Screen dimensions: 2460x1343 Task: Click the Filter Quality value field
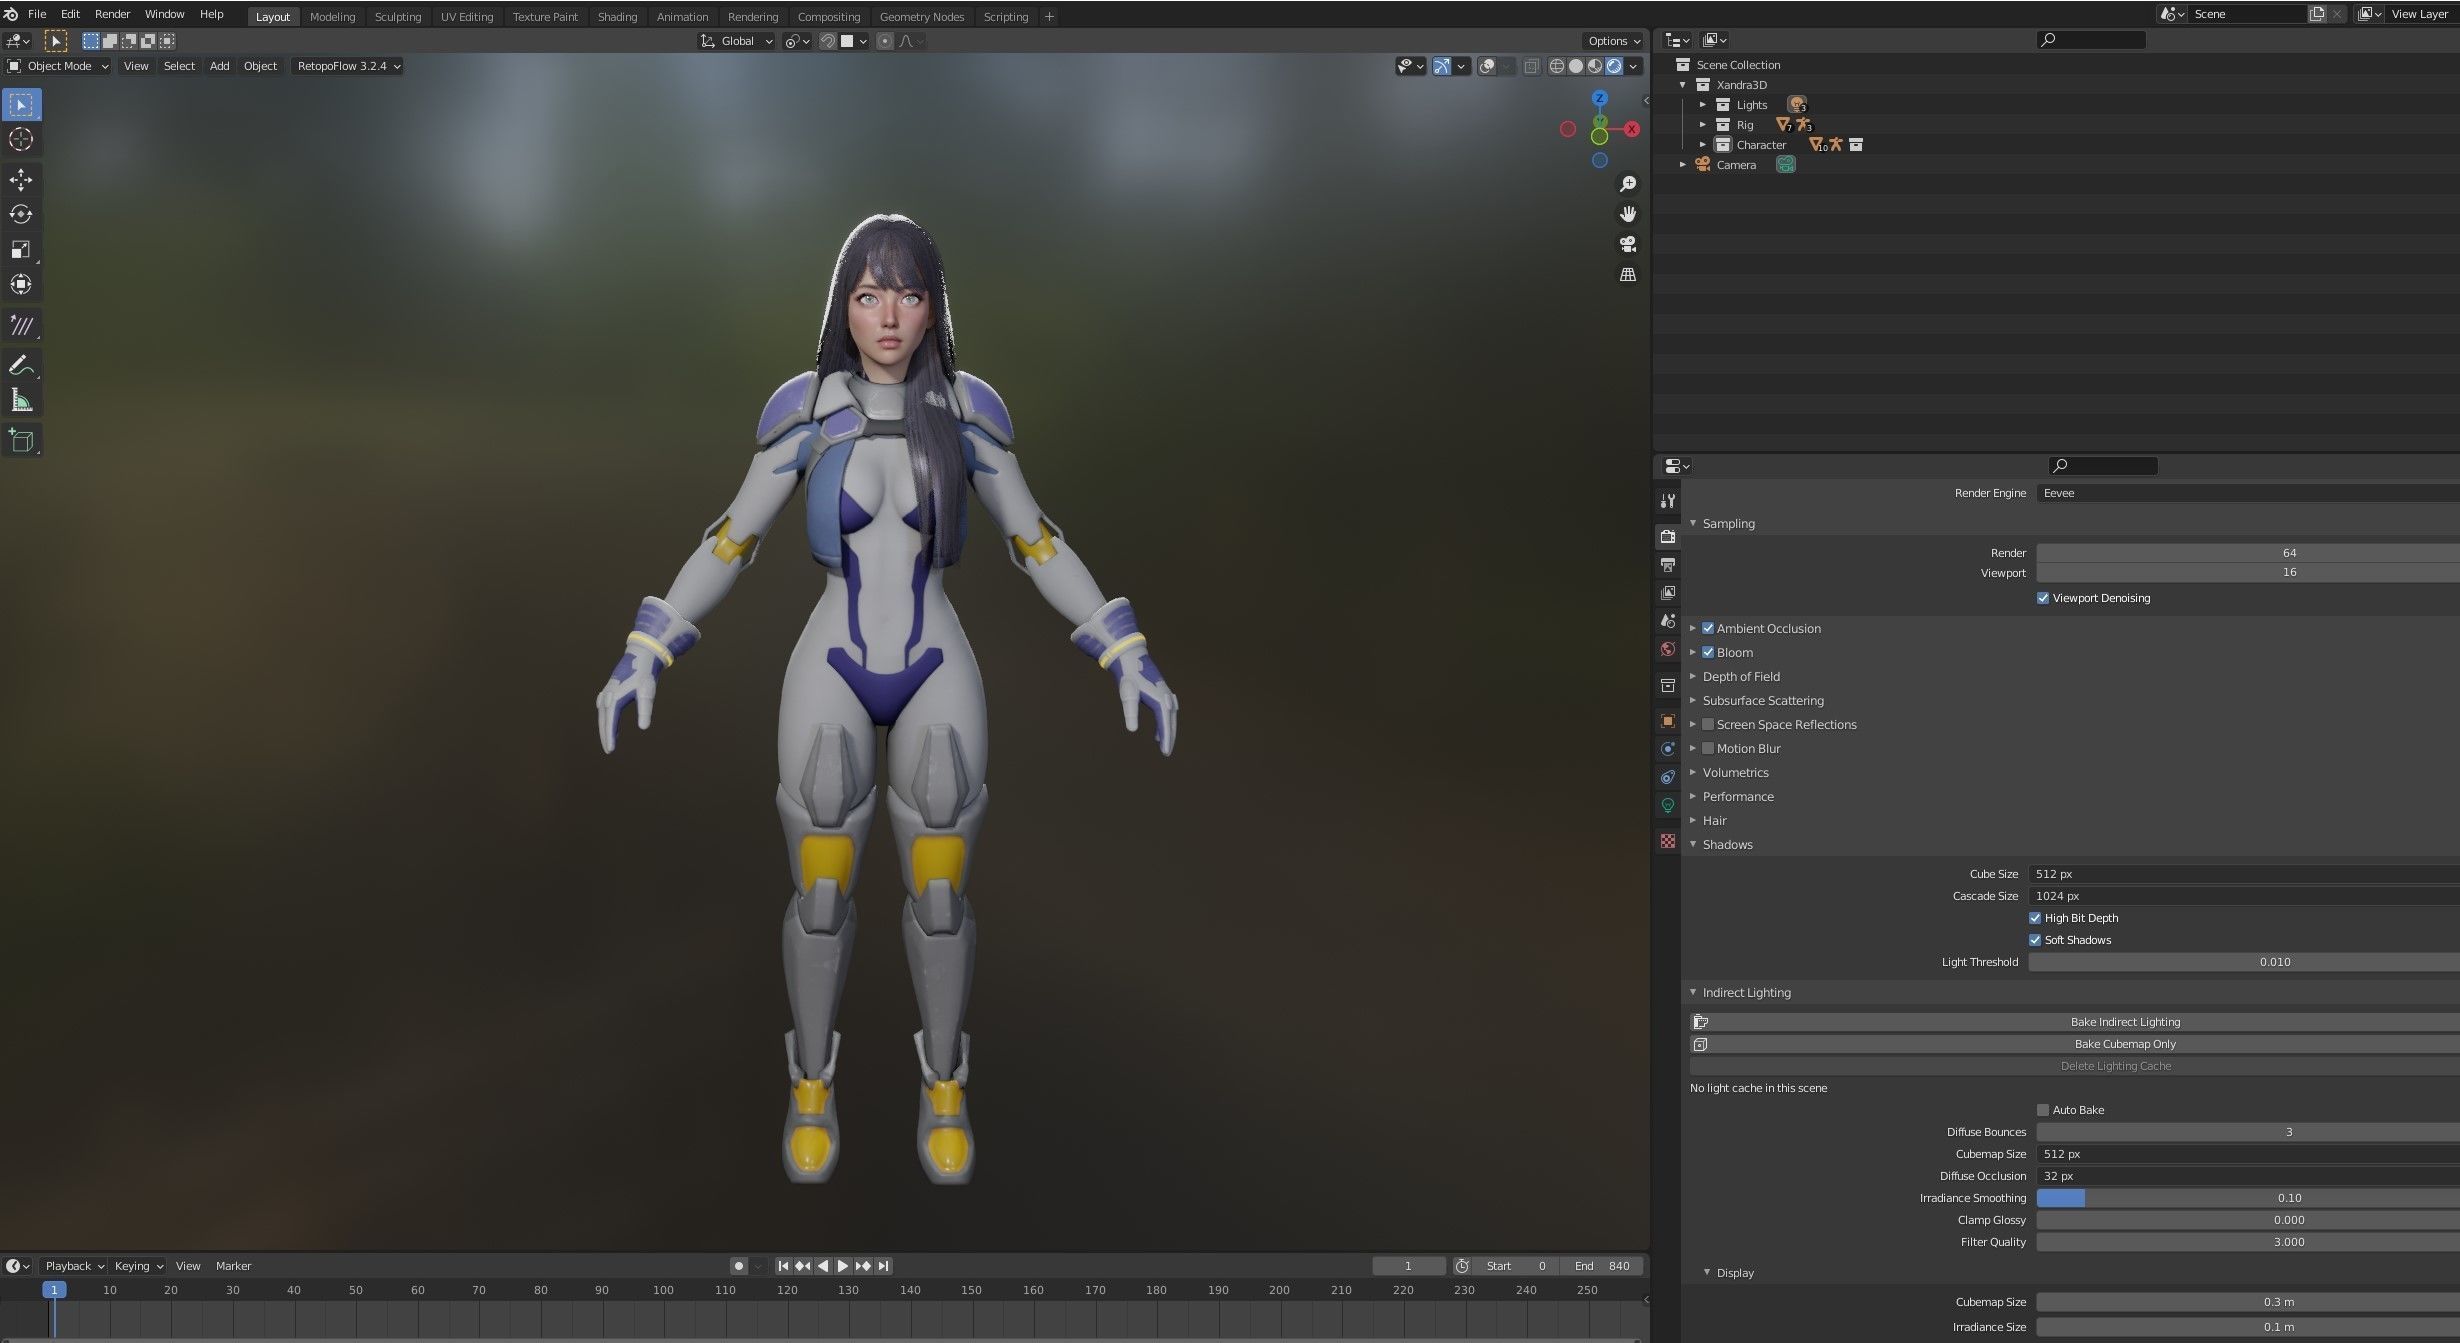[x=2248, y=1242]
